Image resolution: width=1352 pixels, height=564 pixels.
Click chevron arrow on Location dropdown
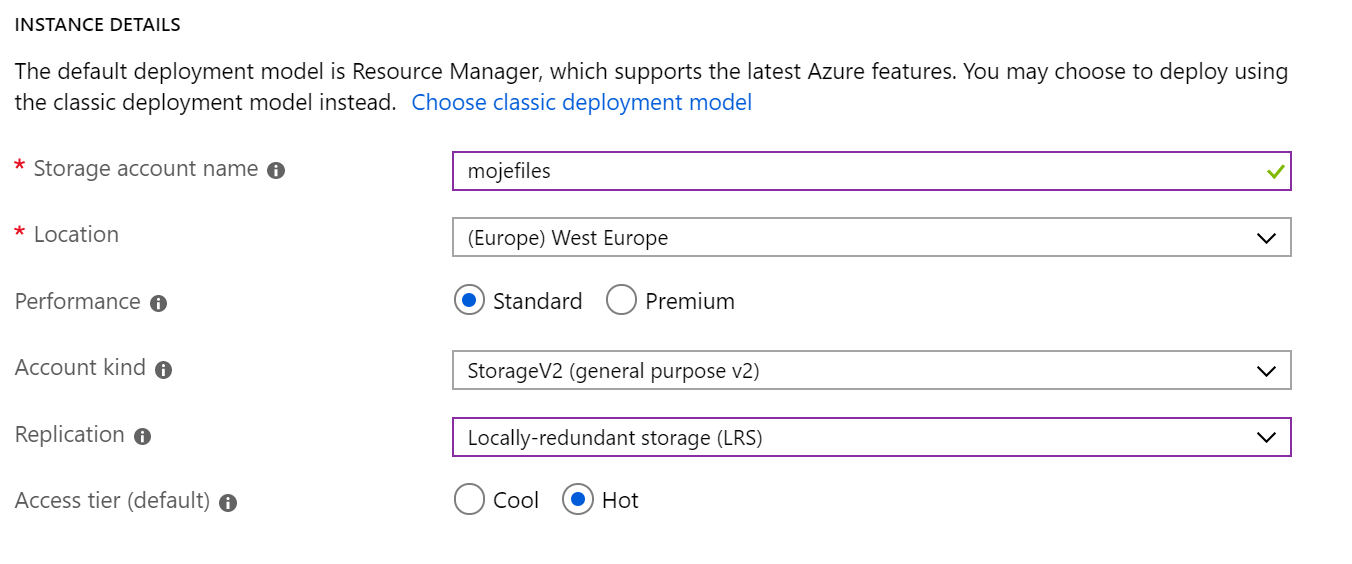(1266, 239)
